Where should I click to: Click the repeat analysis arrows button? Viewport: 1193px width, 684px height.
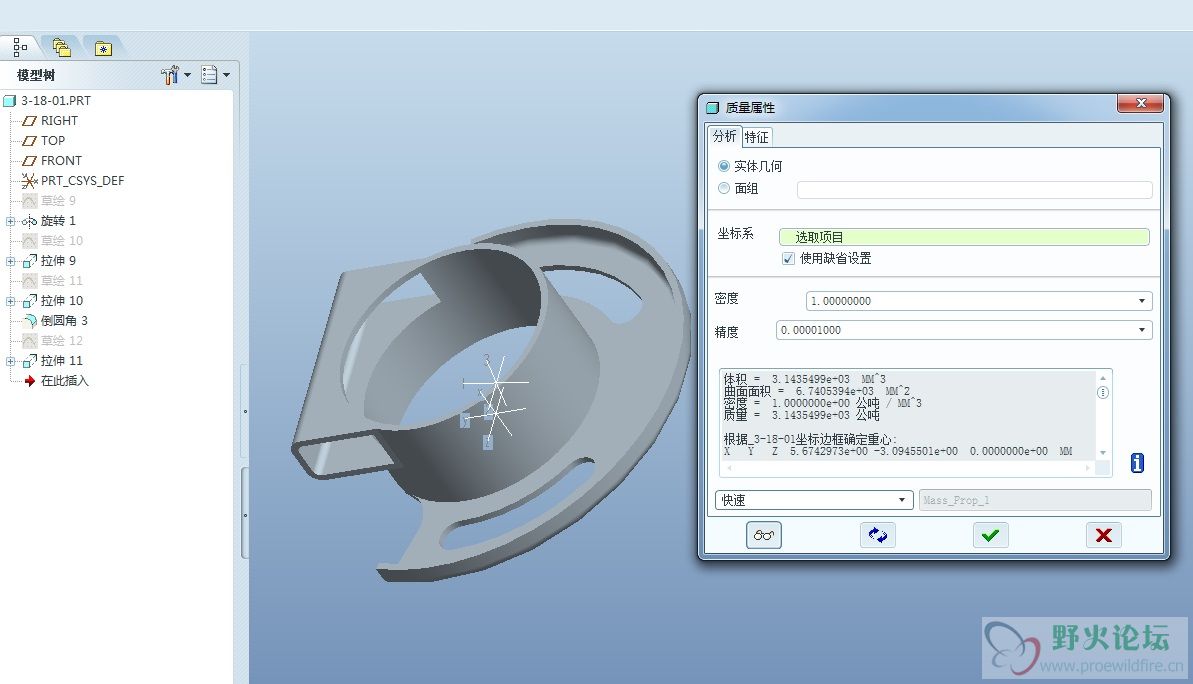[877, 536]
